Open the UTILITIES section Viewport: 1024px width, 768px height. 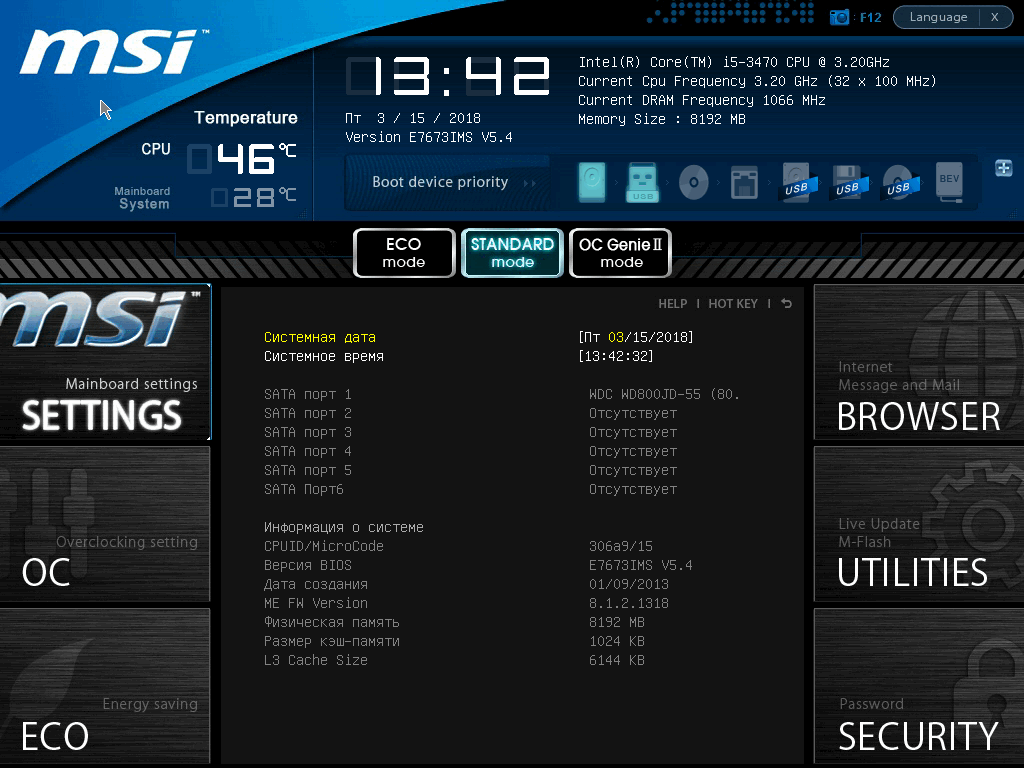(919, 524)
